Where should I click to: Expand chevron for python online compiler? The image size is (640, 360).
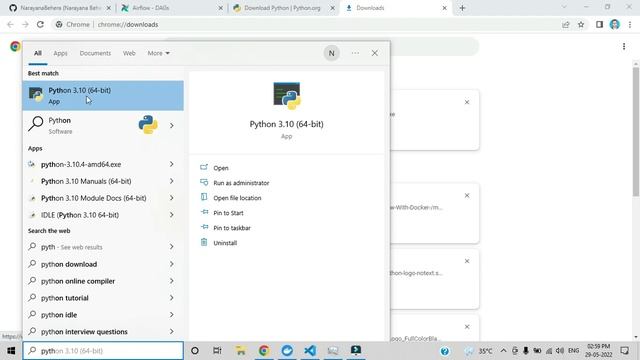click(172, 281)
